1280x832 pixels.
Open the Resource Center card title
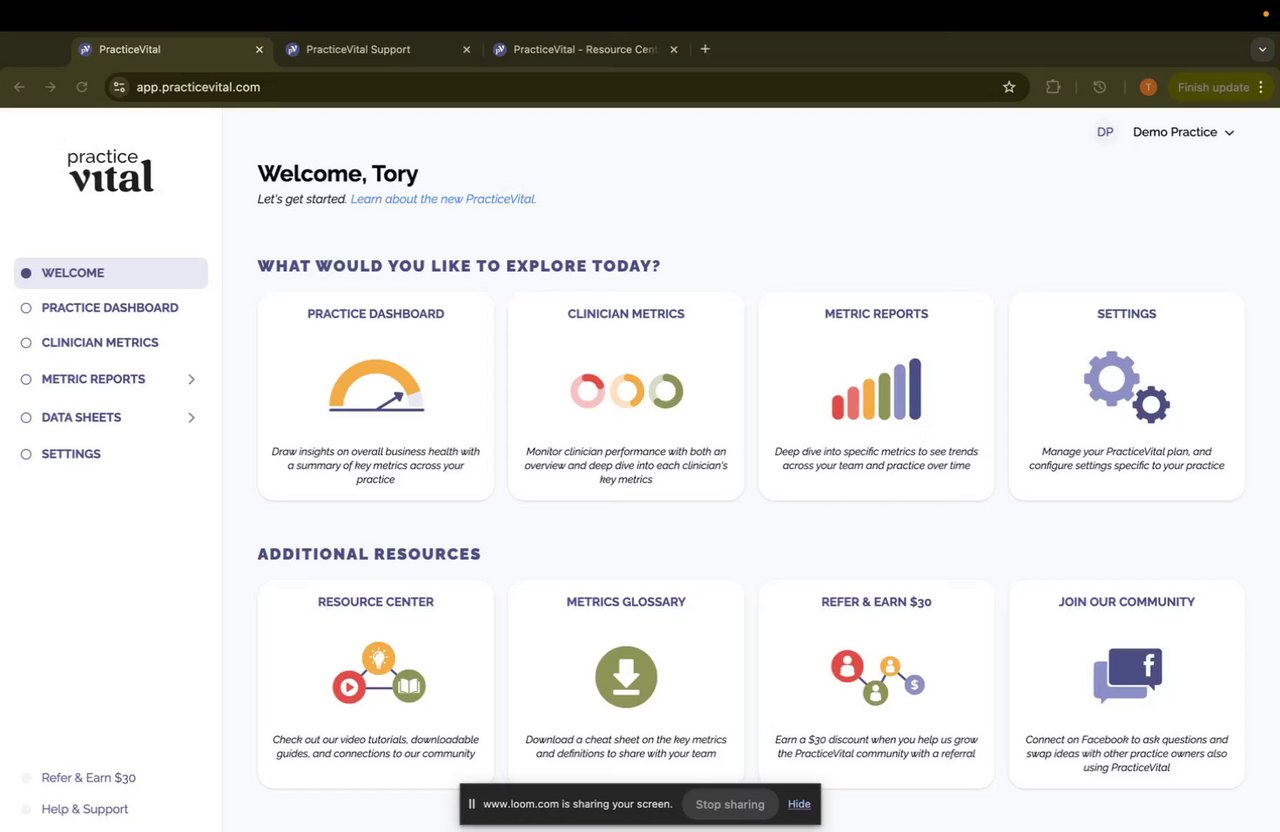pos(376,602)
